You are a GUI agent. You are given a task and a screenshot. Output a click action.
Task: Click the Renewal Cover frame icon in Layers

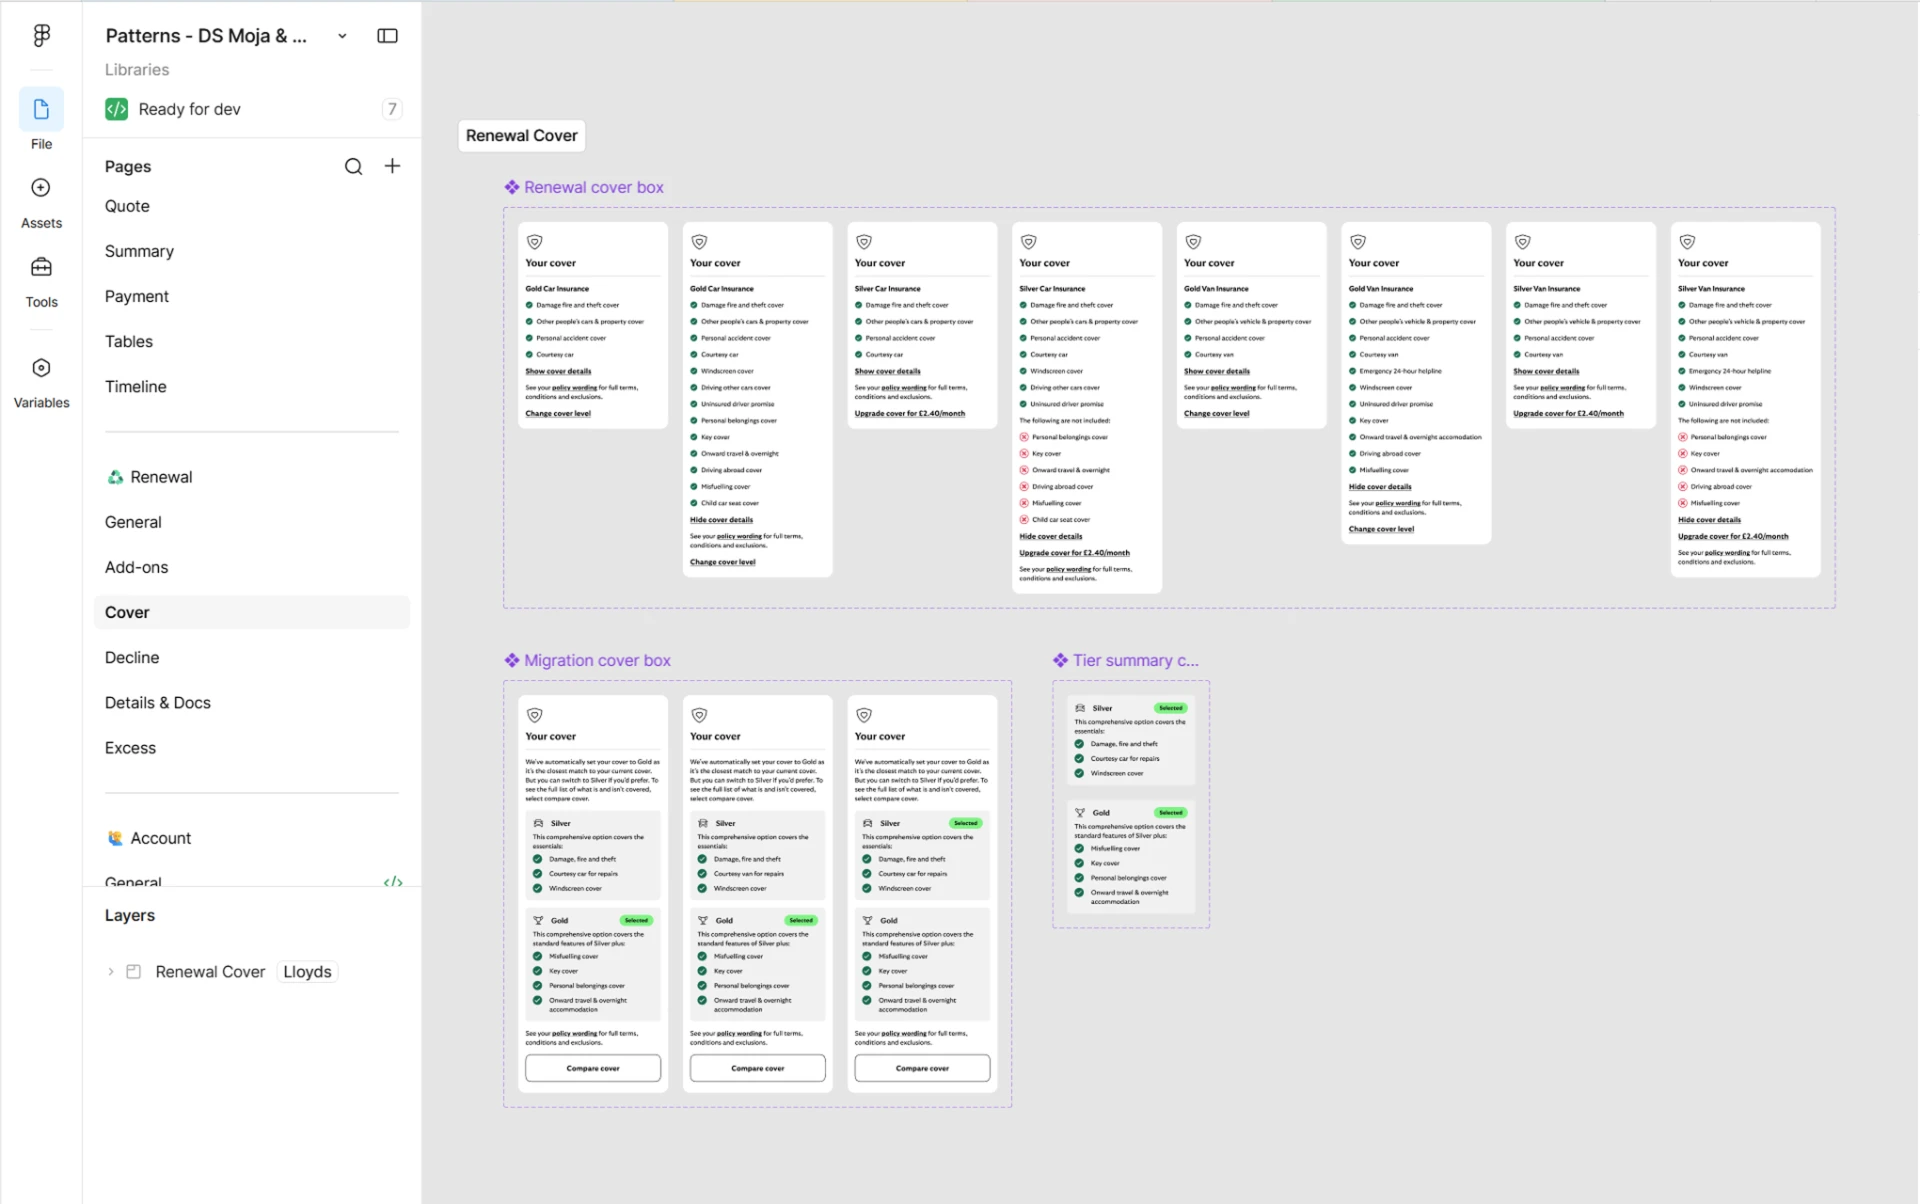pyautogui.click(x=134, y=972)
